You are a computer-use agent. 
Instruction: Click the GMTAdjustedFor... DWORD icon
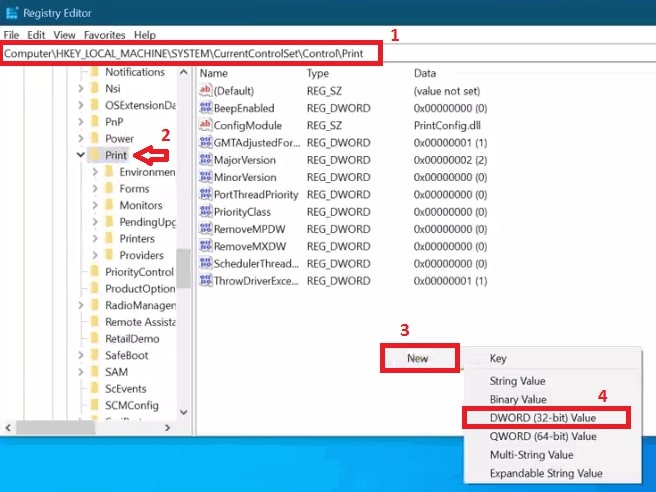click(x=205, y=142)
